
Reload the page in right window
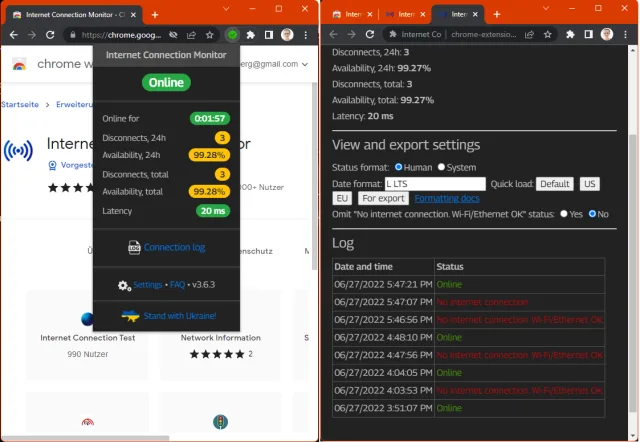click(370, 34)
